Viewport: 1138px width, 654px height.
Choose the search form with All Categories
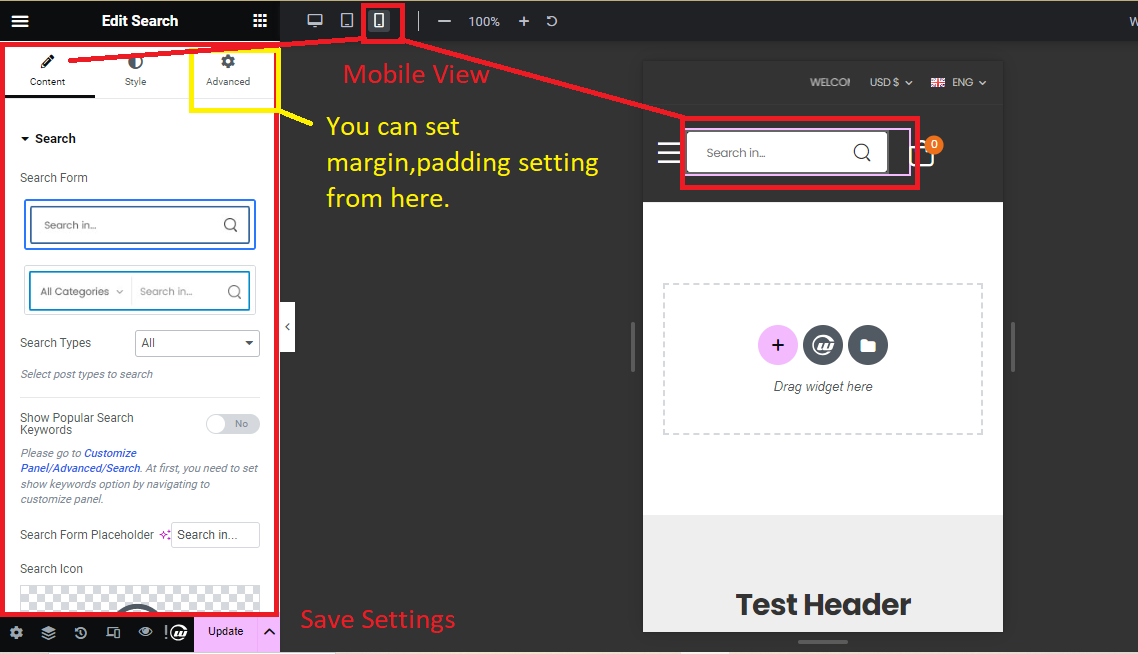click(140, 291)
